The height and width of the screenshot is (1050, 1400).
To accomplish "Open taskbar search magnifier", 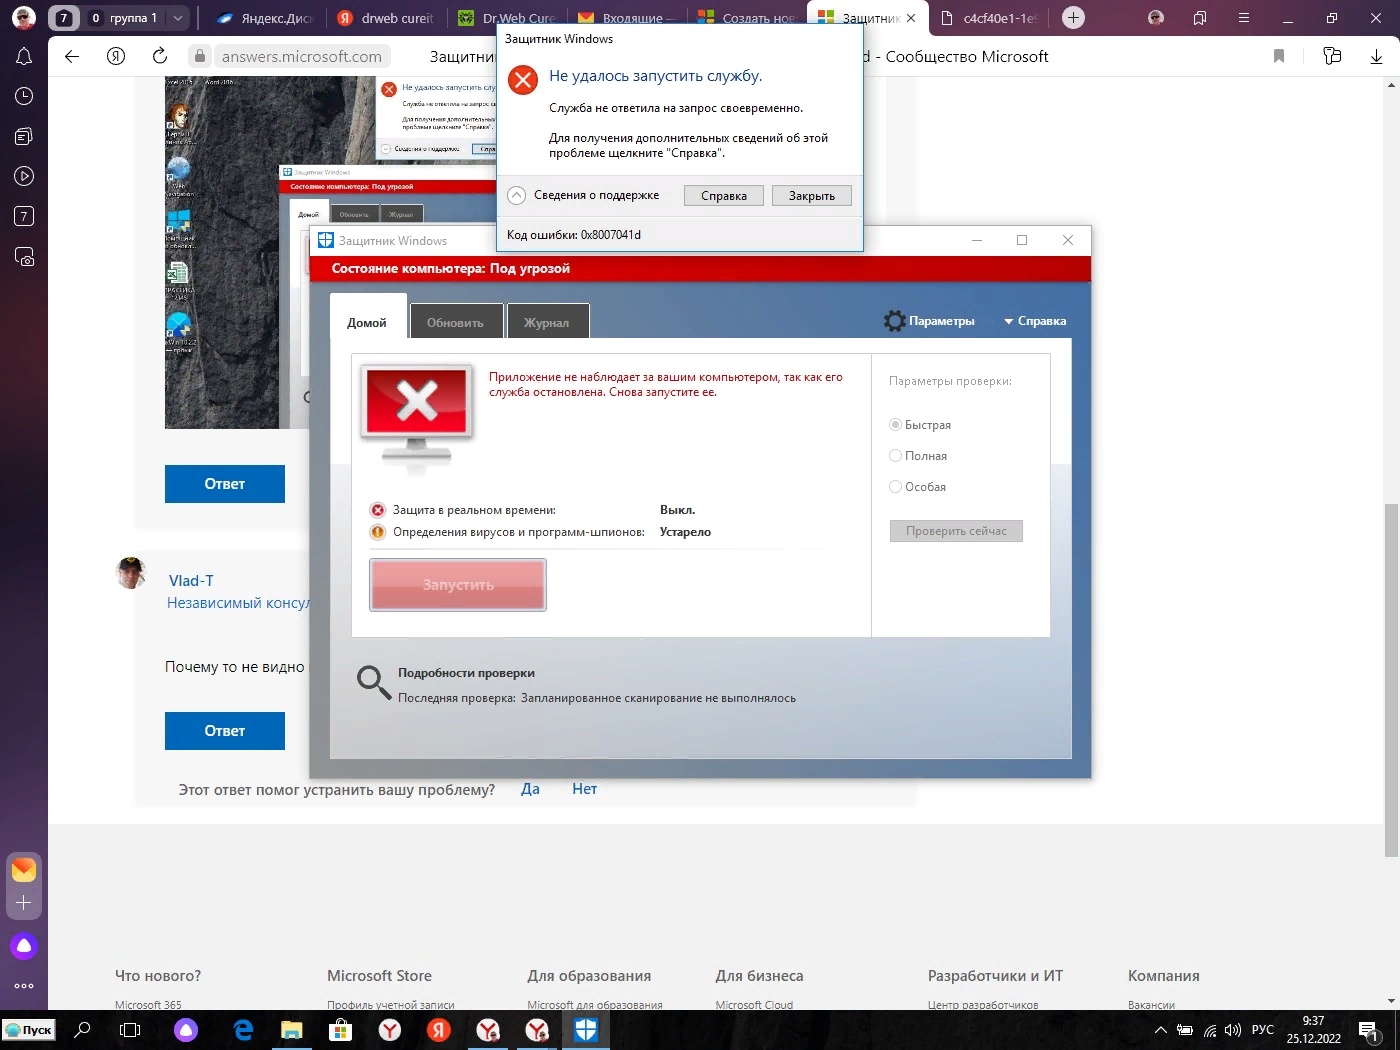I will coord(83,1030).
